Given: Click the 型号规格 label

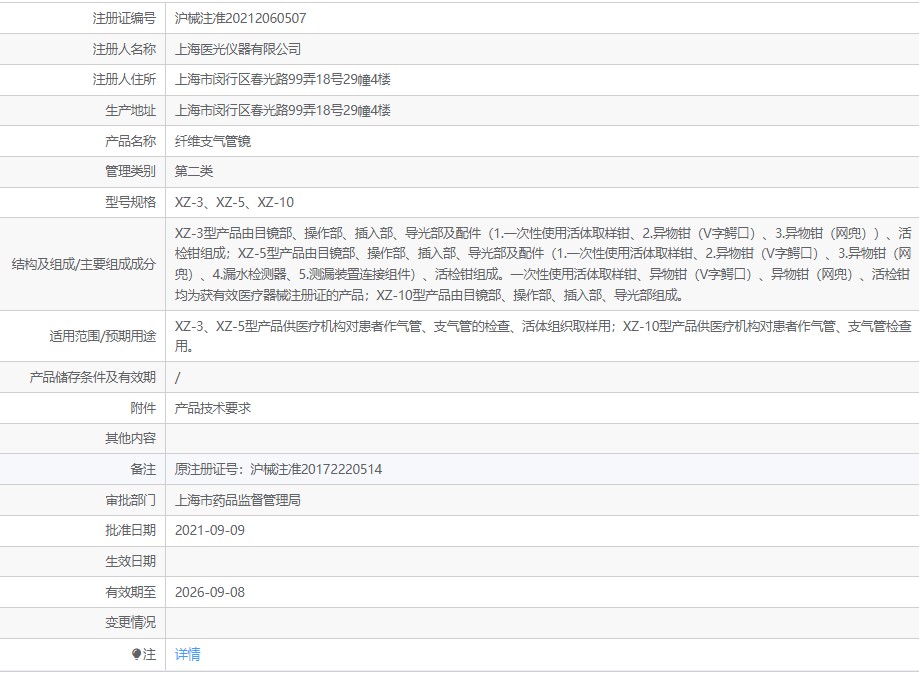Looking at the screenshot, I should 131,203.
